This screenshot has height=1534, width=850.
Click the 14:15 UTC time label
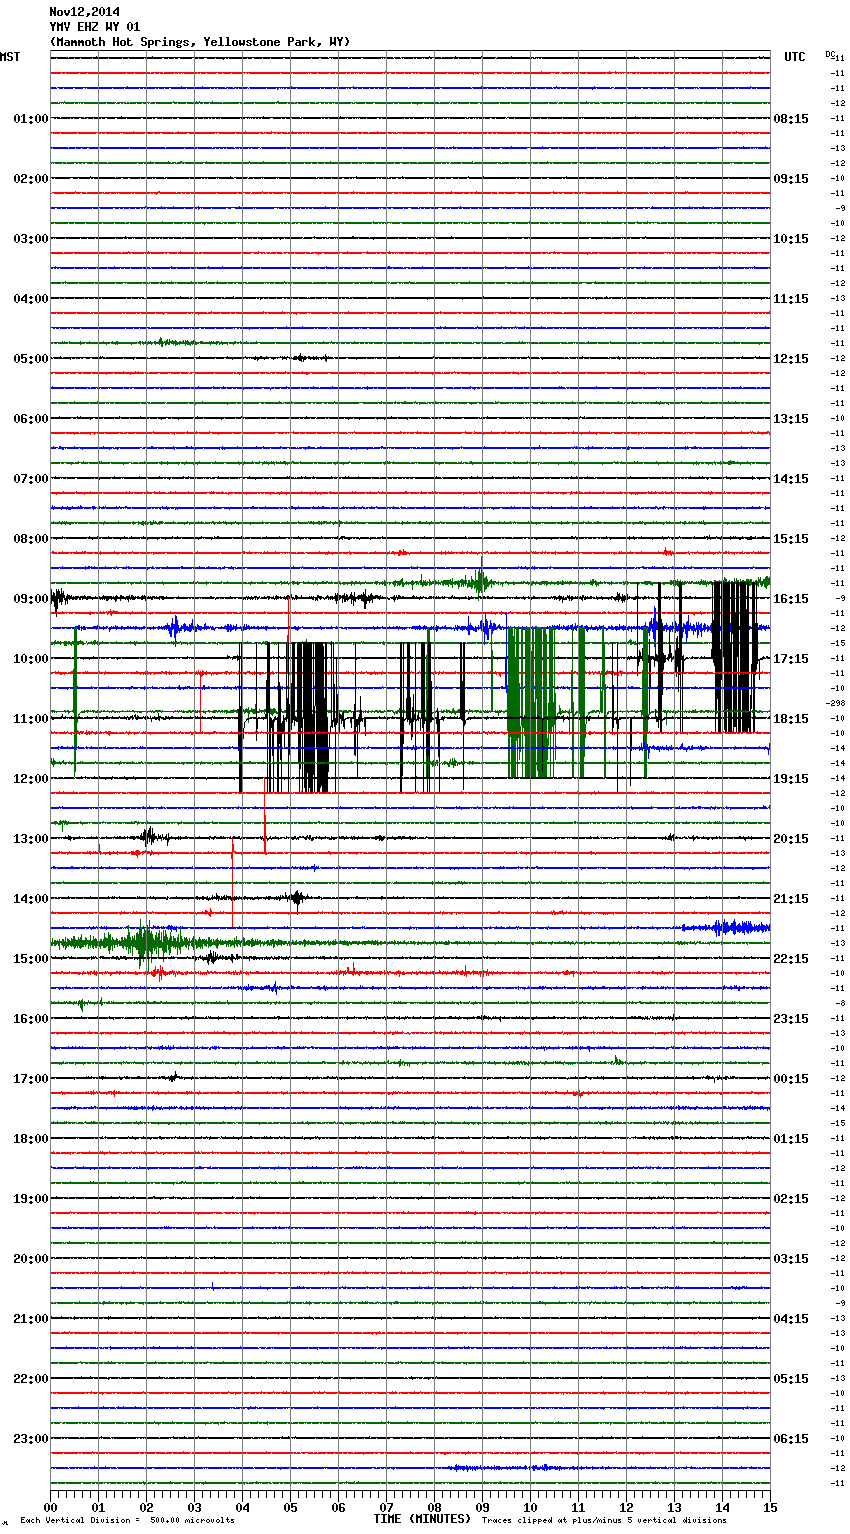click(791, 479)
